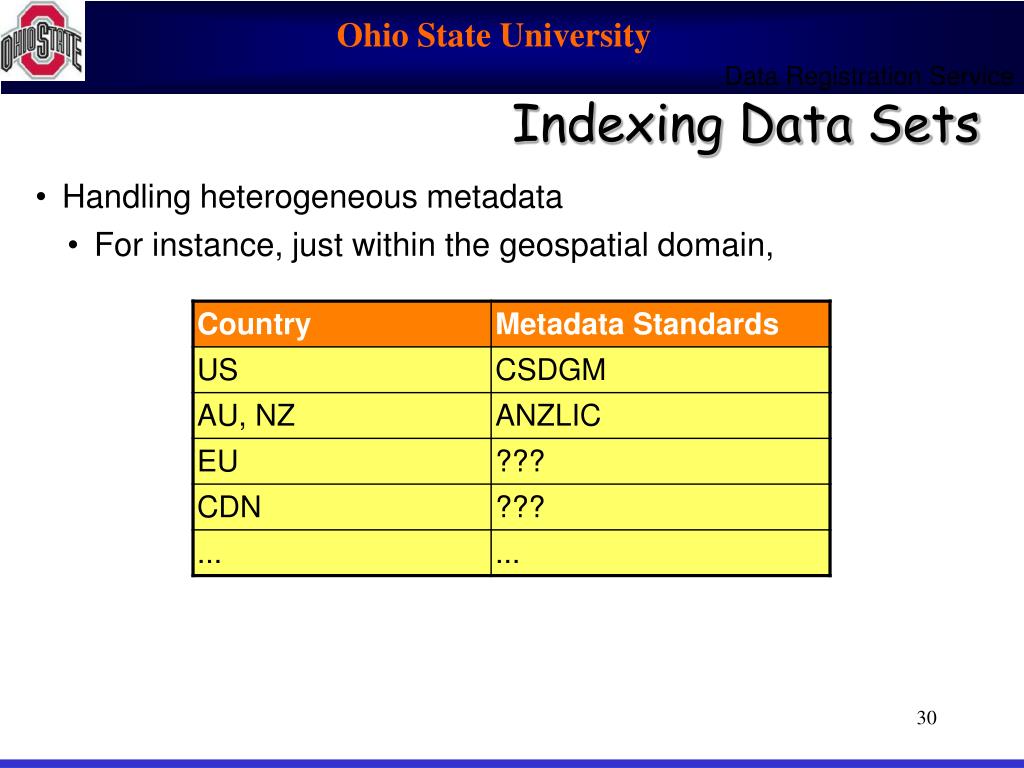Select the 'CDN' table cell
1024x768 pixels.
(x=342, y=507)
